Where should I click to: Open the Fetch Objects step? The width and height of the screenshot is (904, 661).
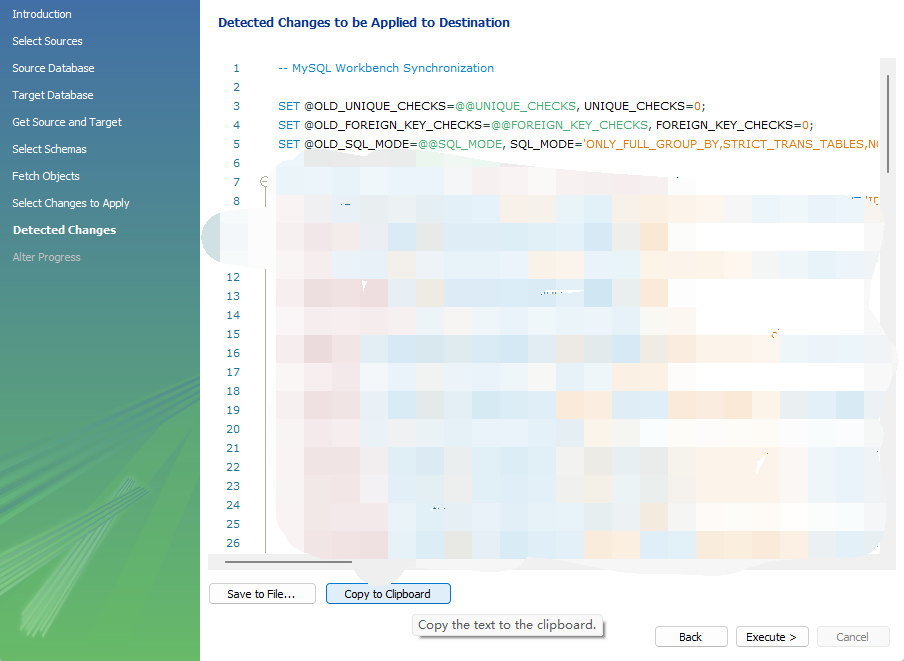tap(46, 176)
